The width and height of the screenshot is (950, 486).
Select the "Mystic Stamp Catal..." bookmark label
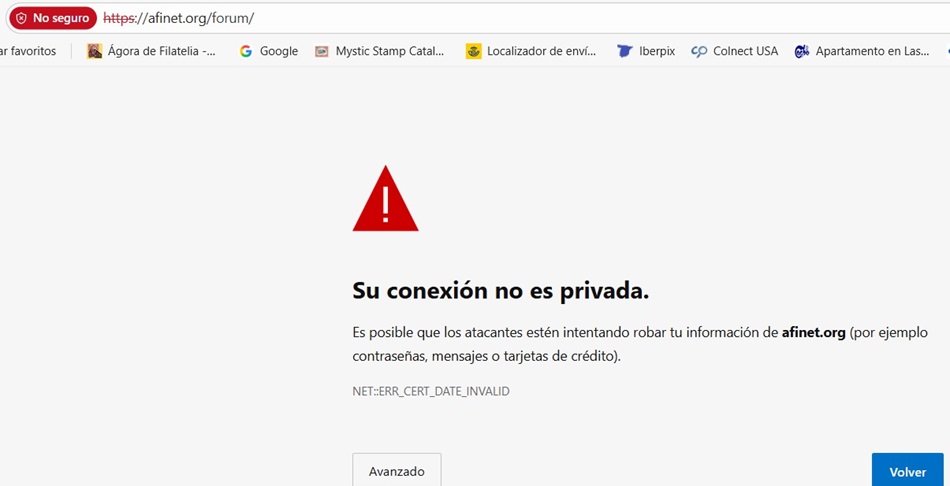(x=389, y=51)
